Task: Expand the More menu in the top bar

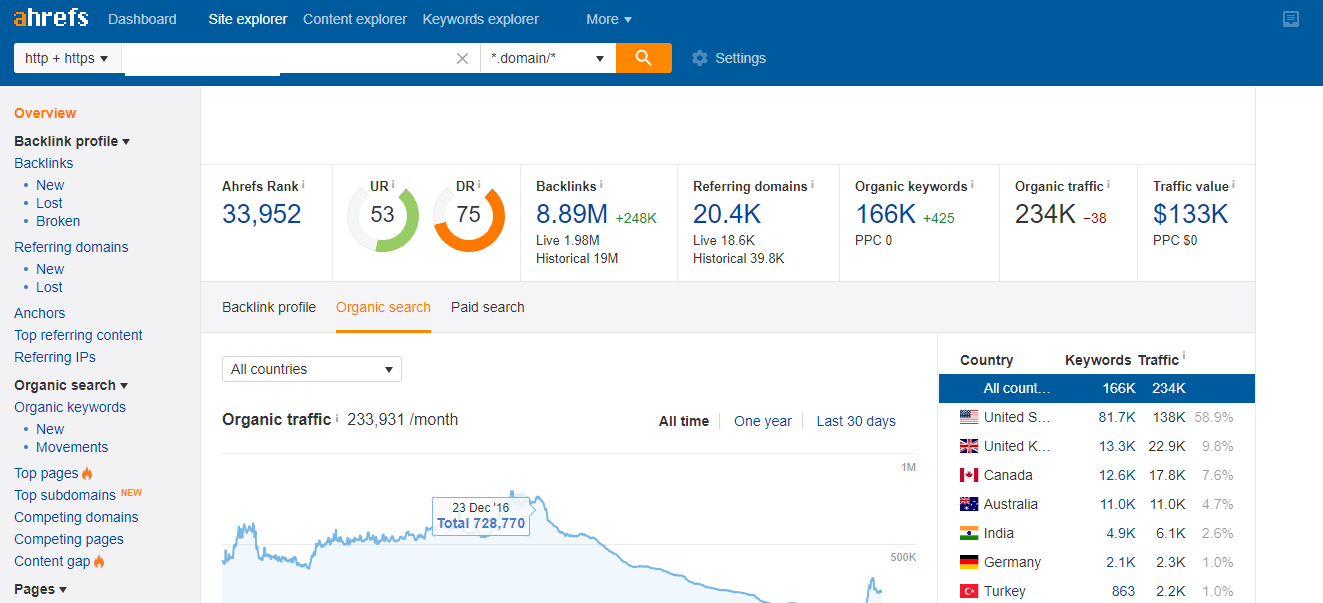Action: tap(608, 18)
